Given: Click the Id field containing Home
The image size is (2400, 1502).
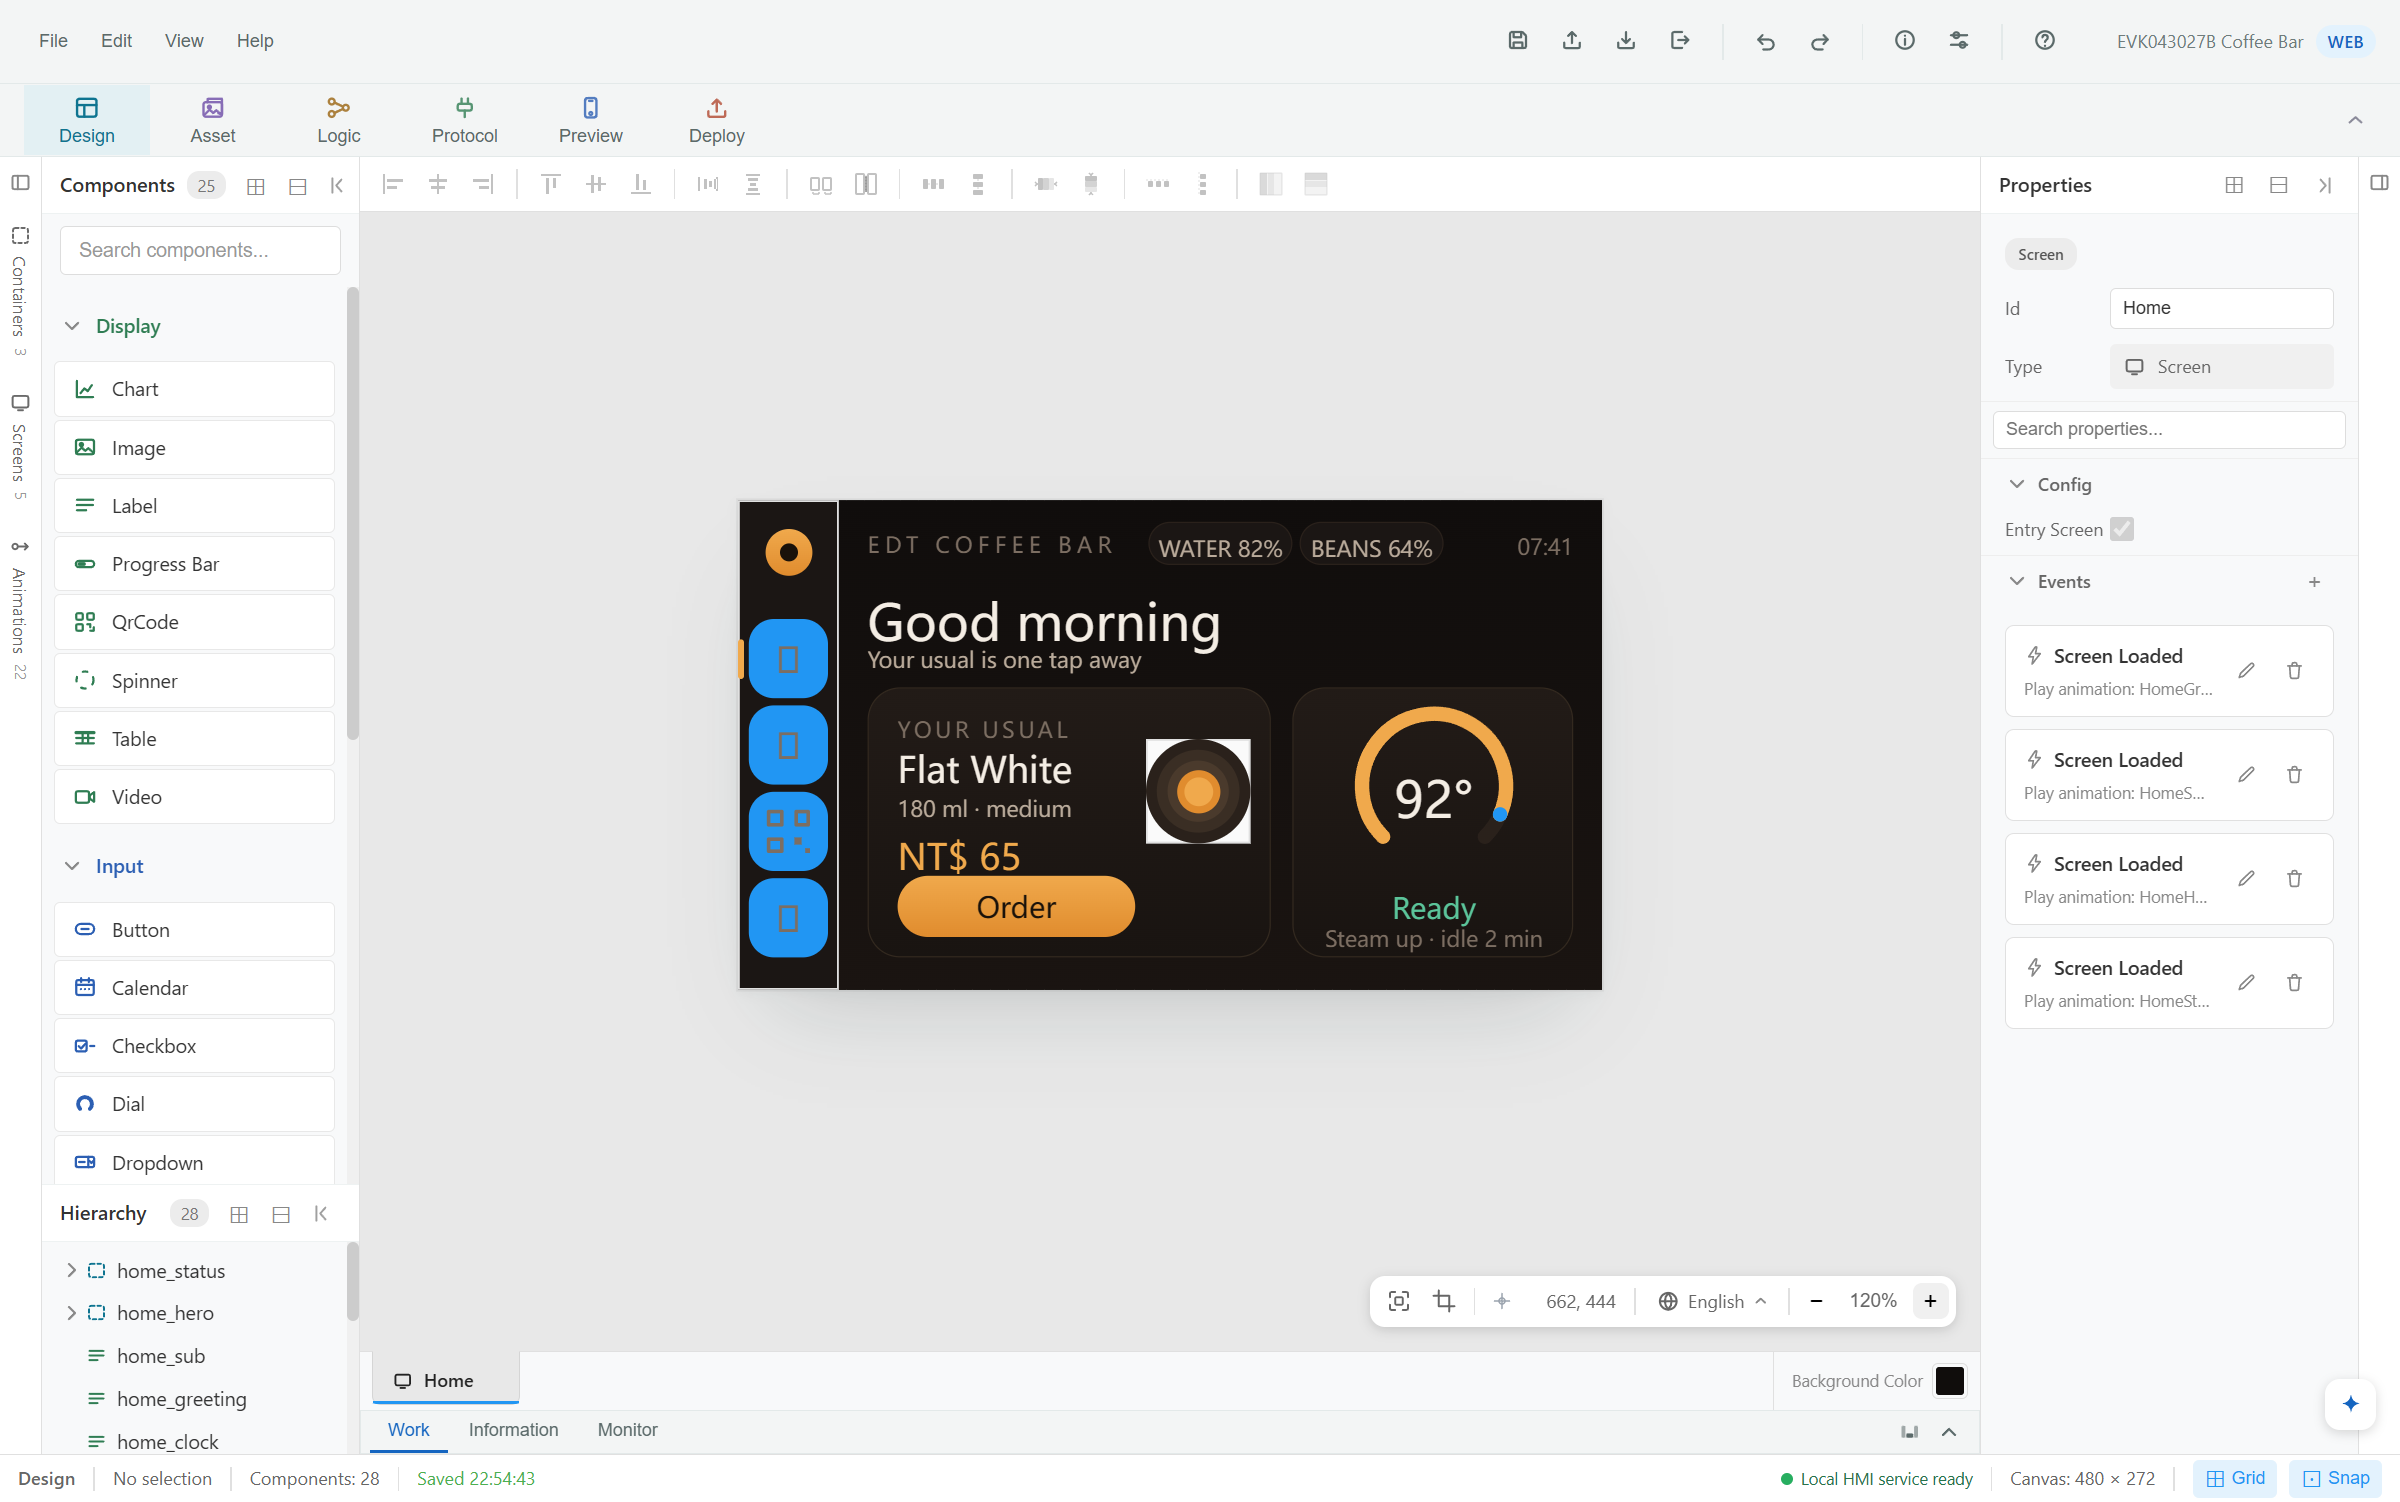Looking at the screenshot, I should (2221, 308).
